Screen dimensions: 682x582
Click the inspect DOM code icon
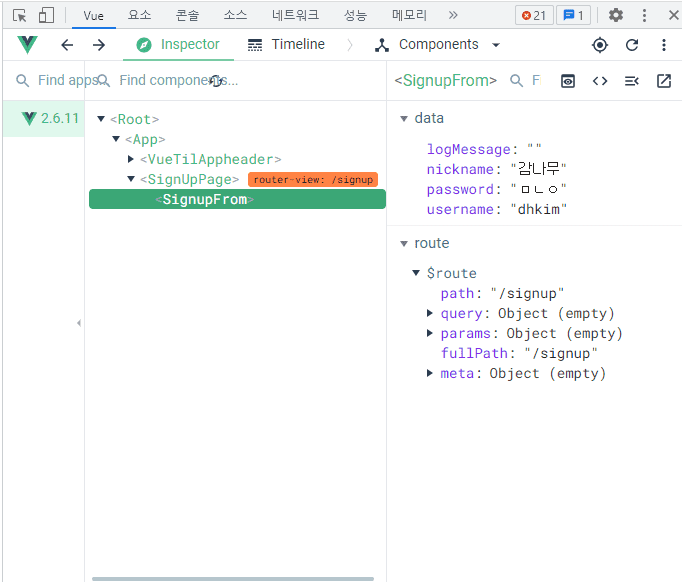[x=600, y=81]
